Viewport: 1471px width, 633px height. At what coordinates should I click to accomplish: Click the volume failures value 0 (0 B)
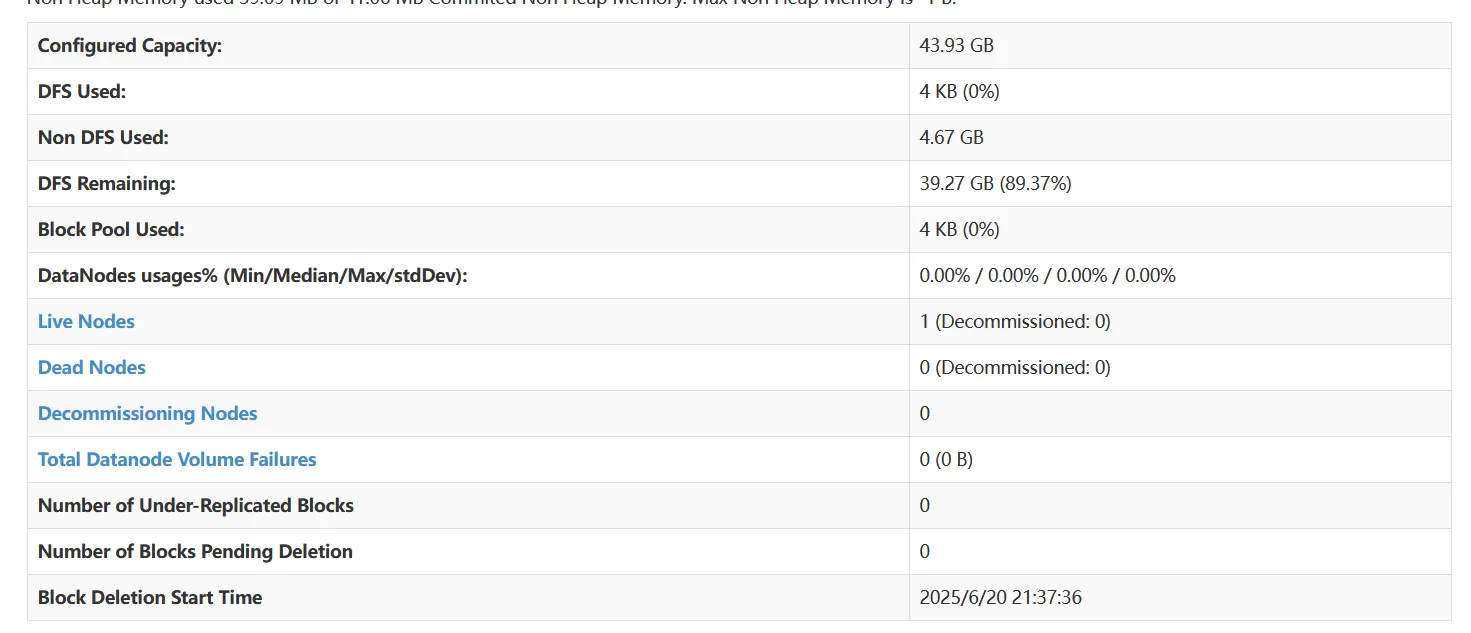pyautogui.click(x=946, y=459)
